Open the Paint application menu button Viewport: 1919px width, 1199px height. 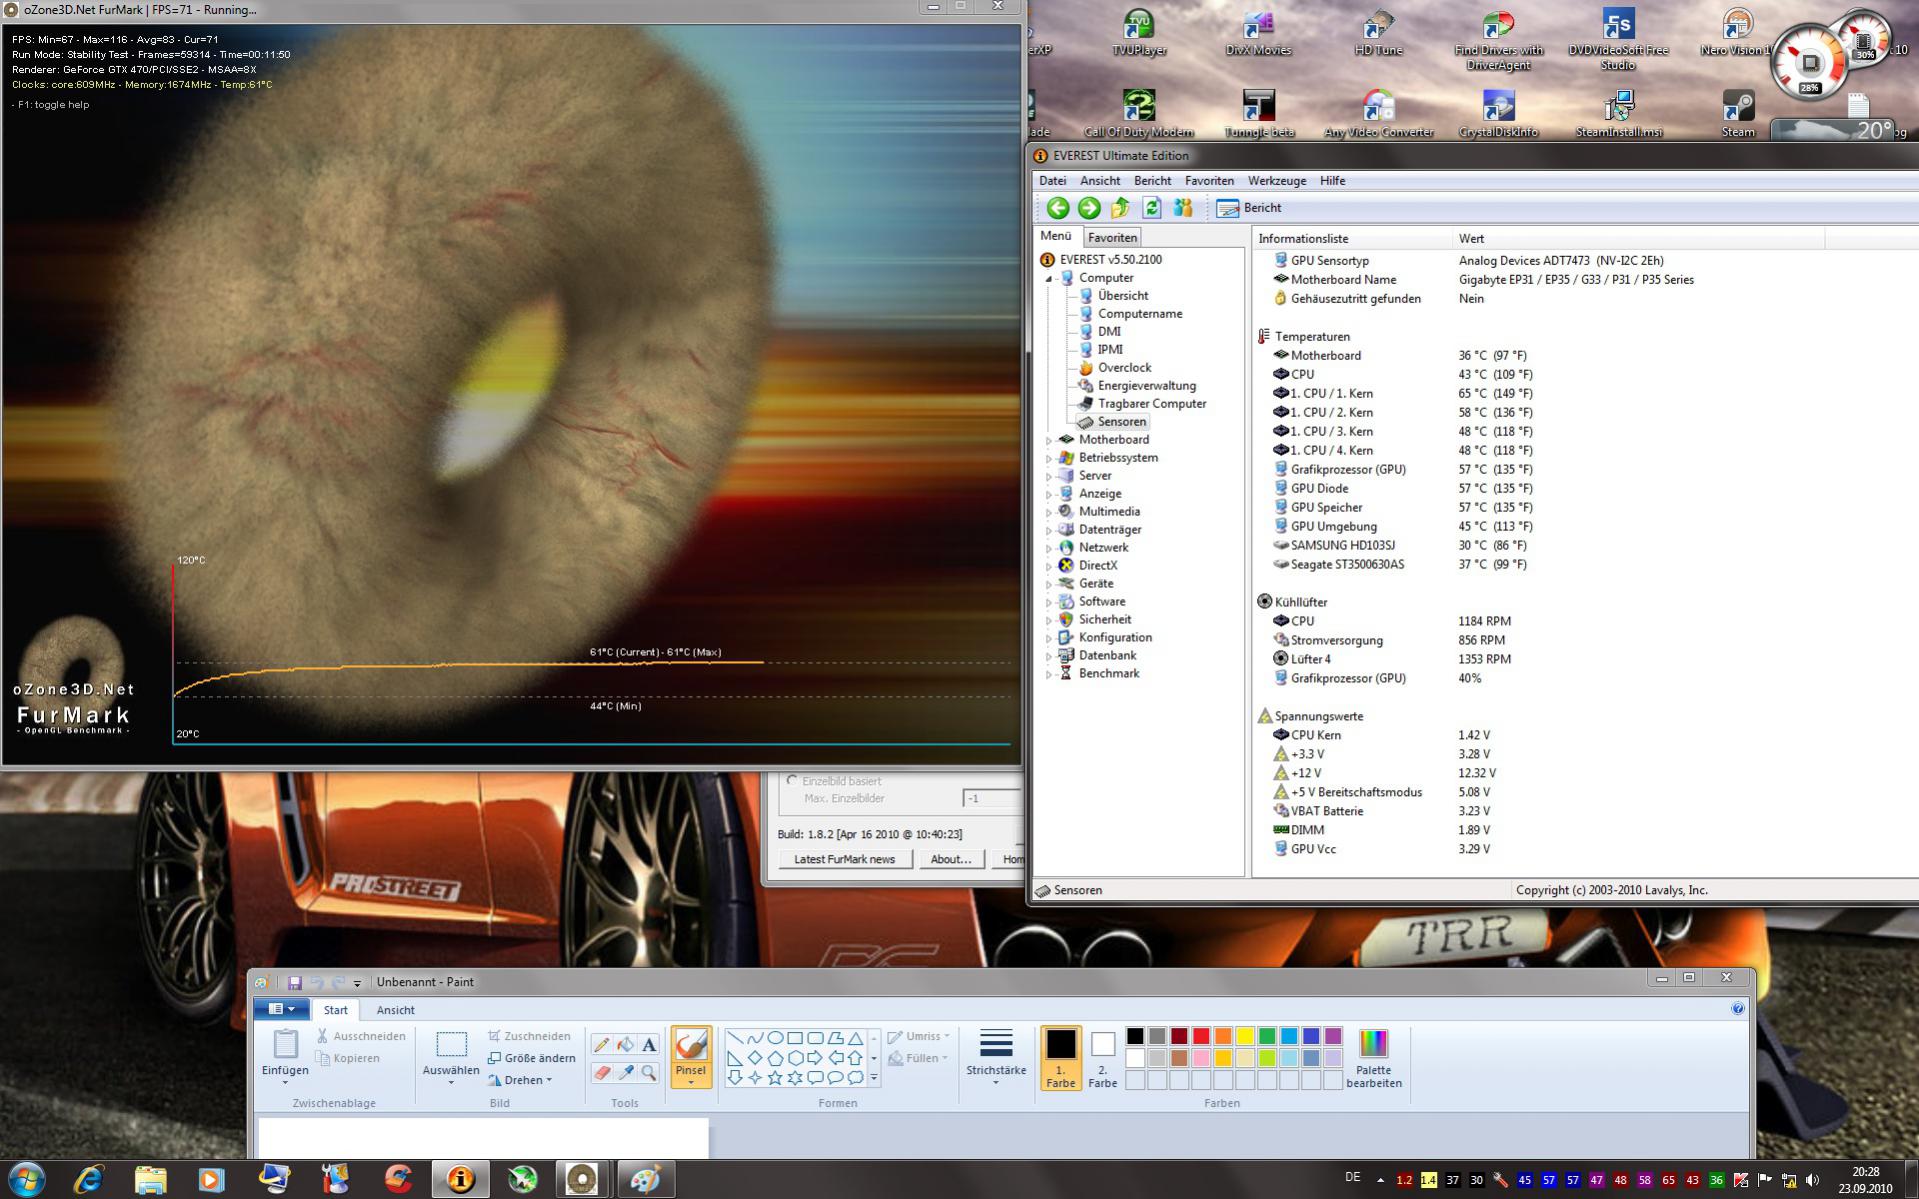click(x=281, y=1009)
